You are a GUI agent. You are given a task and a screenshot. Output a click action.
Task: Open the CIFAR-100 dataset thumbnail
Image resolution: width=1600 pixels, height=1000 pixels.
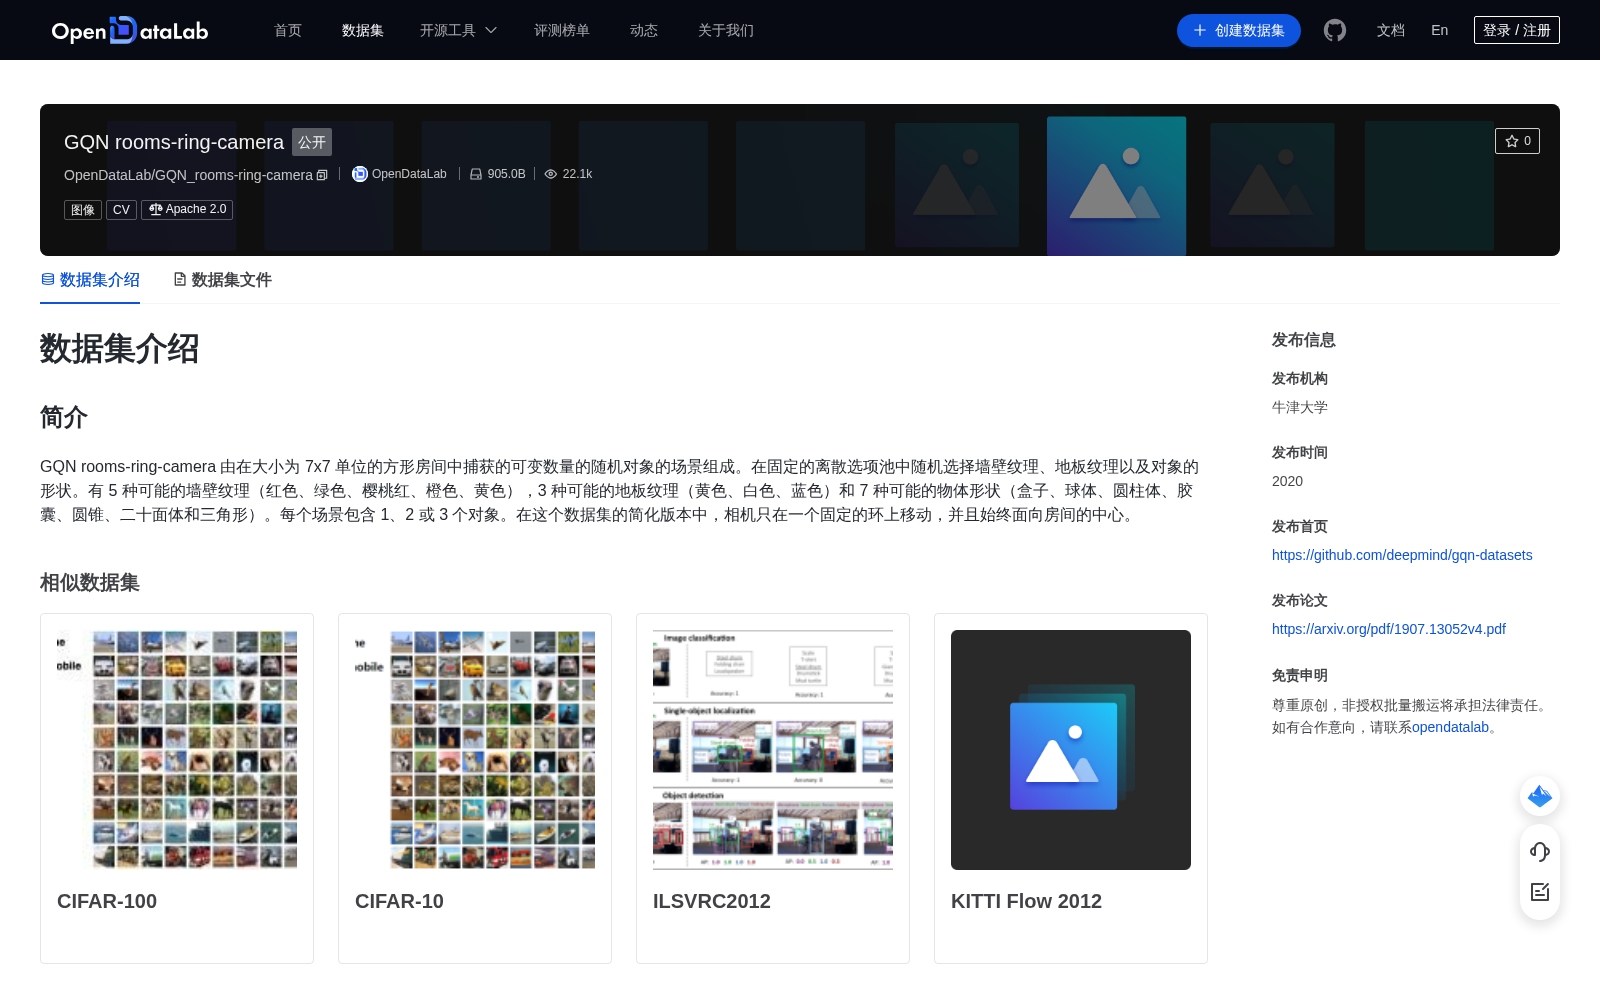point(177,750)
